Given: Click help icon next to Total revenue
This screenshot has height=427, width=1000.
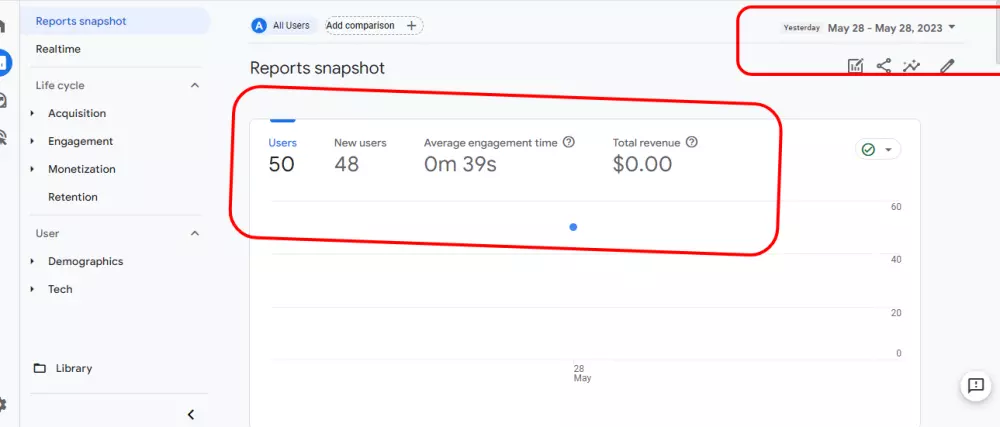Looking at the screenshot, I should pos(692,142).
